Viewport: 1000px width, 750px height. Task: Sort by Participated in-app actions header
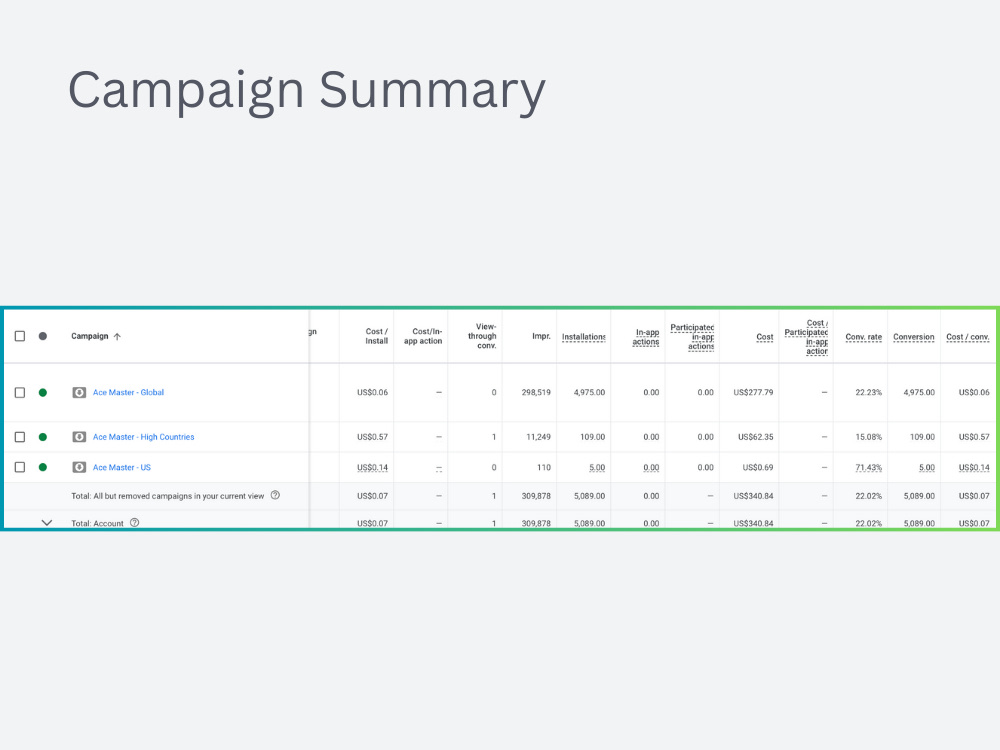click(x=692, y=337)
